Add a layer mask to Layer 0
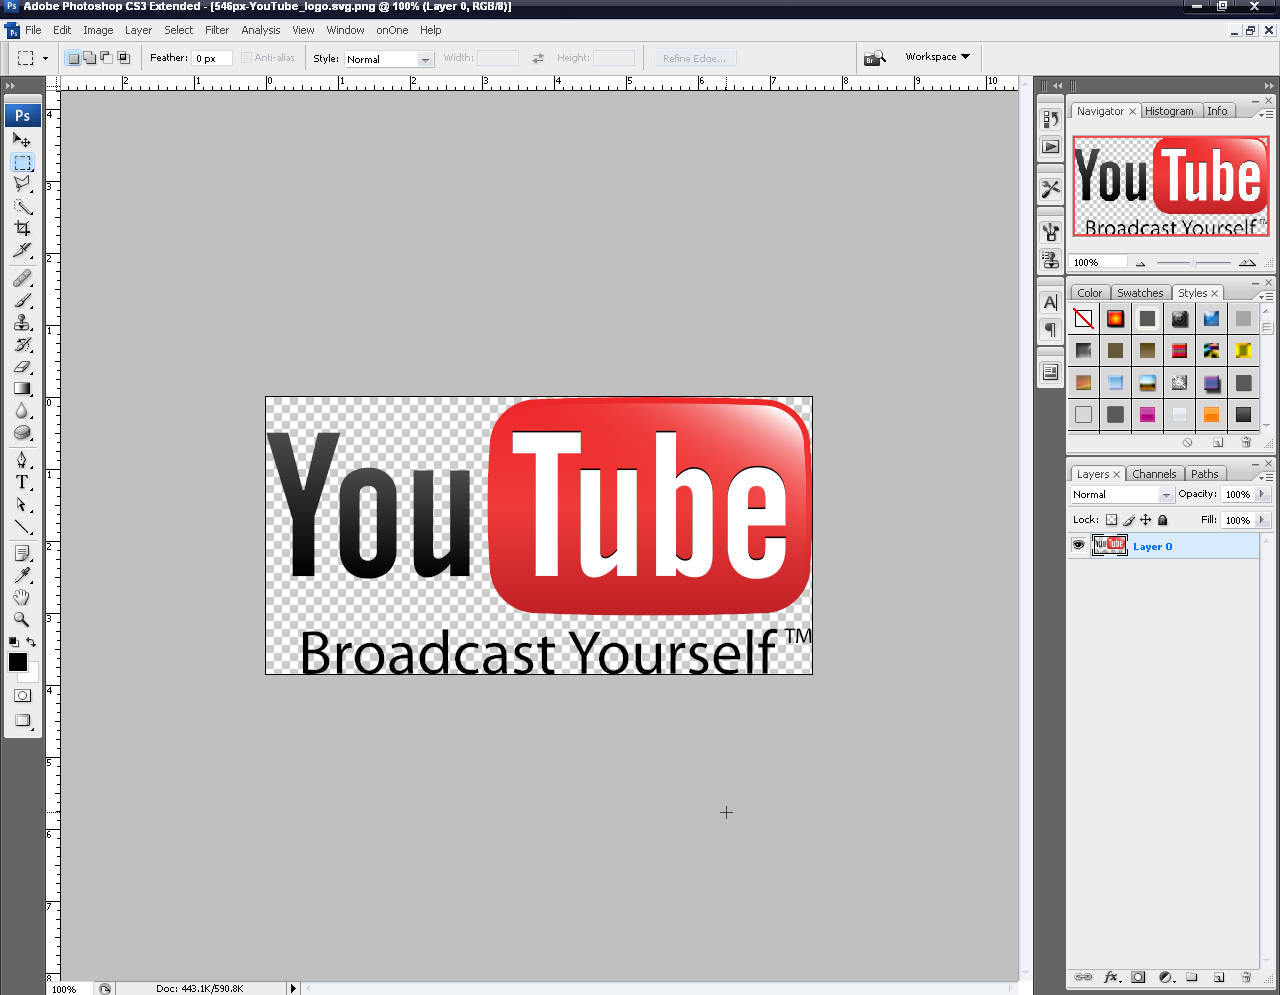Screen dimensions: 1280x995 tap(1138, 977)
